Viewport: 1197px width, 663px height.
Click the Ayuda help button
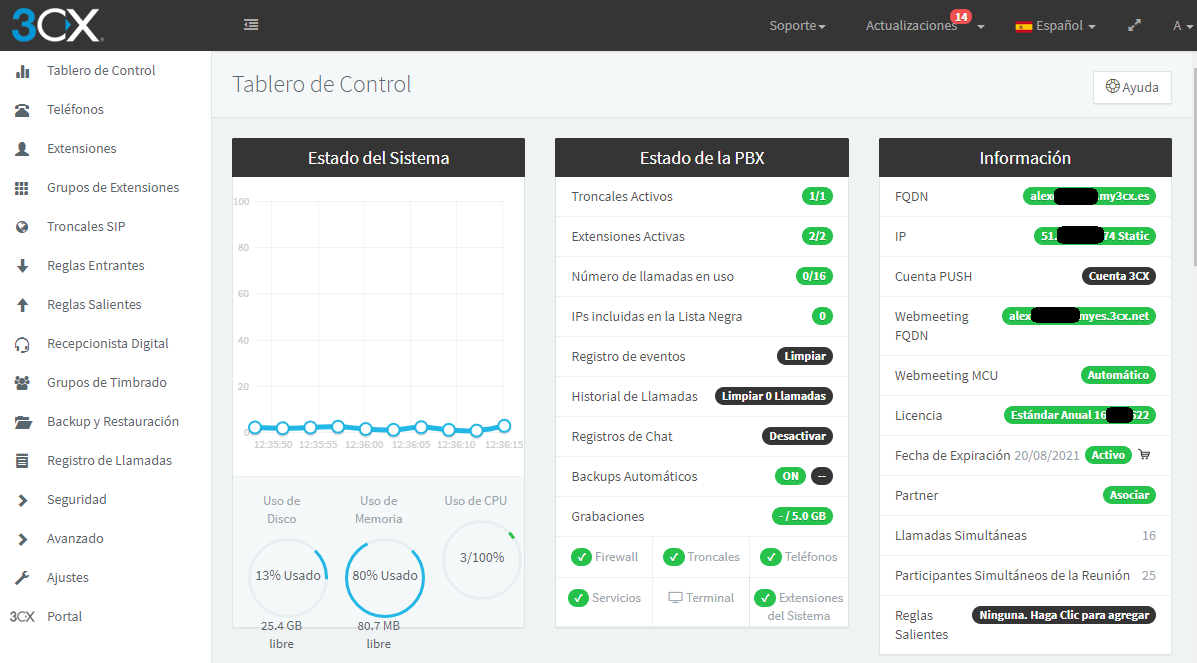click(x=1132, y=87)
